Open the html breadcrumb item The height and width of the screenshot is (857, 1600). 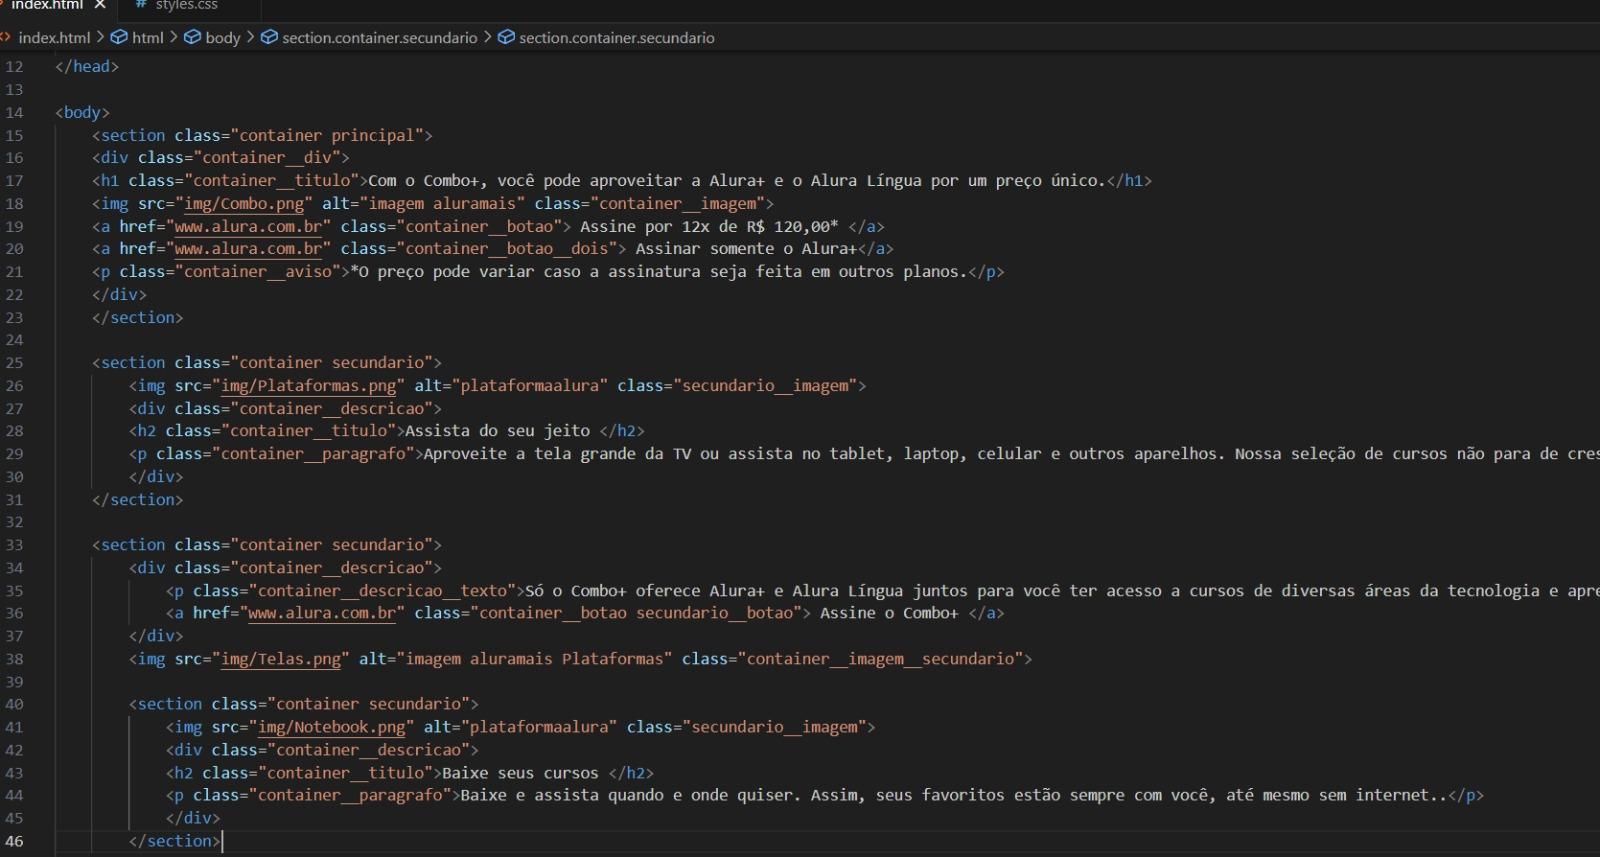coord(147,38)
